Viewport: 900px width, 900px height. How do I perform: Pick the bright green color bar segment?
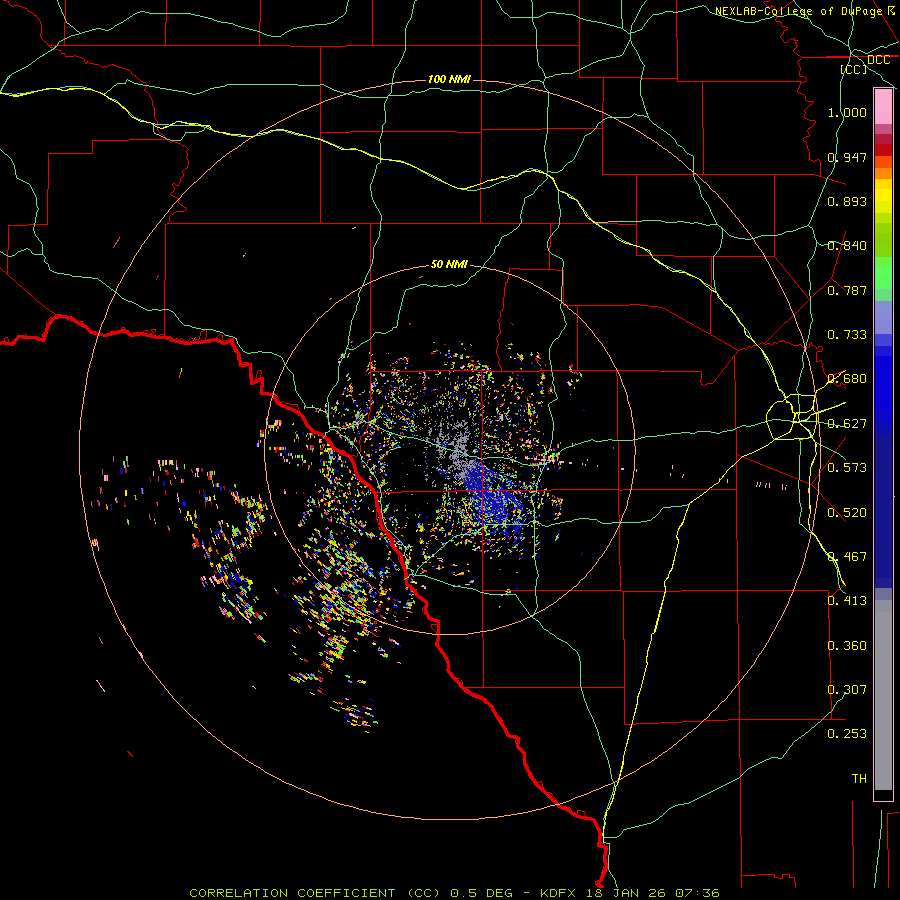(883, 273)
